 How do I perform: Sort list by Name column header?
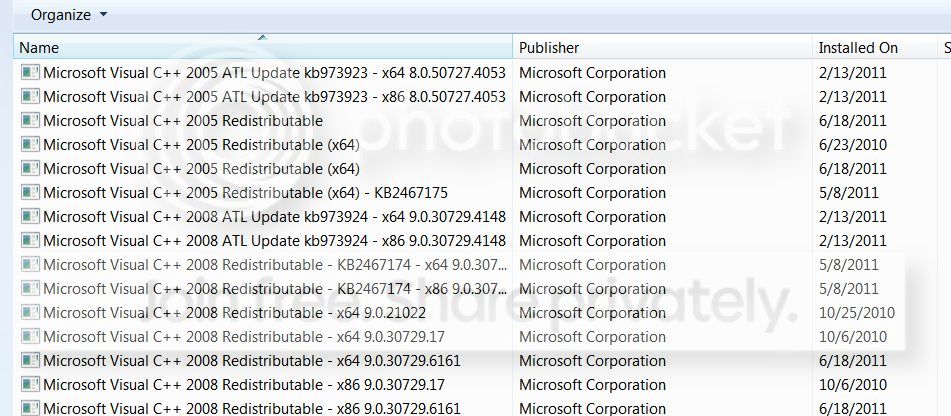tap(263, 47)
